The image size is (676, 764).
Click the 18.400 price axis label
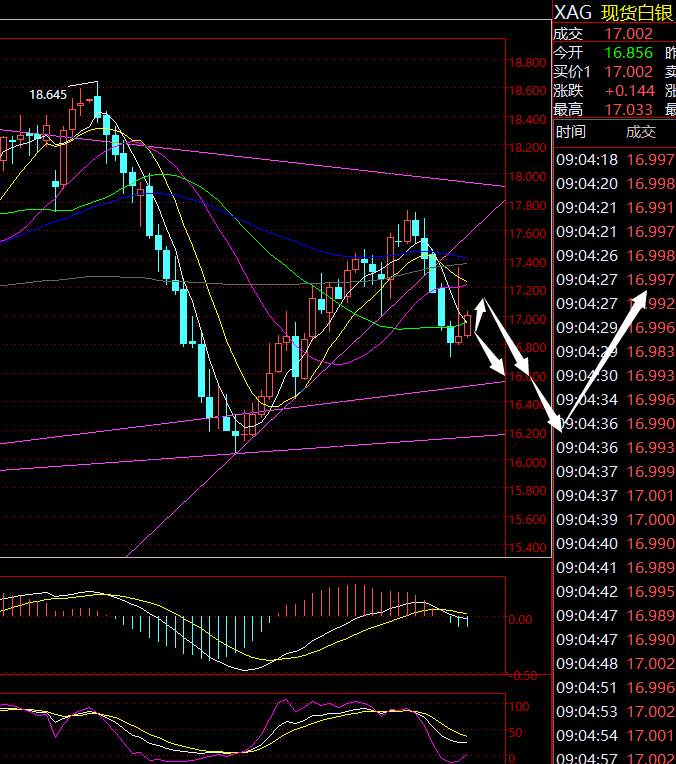[x=527, y=119]
